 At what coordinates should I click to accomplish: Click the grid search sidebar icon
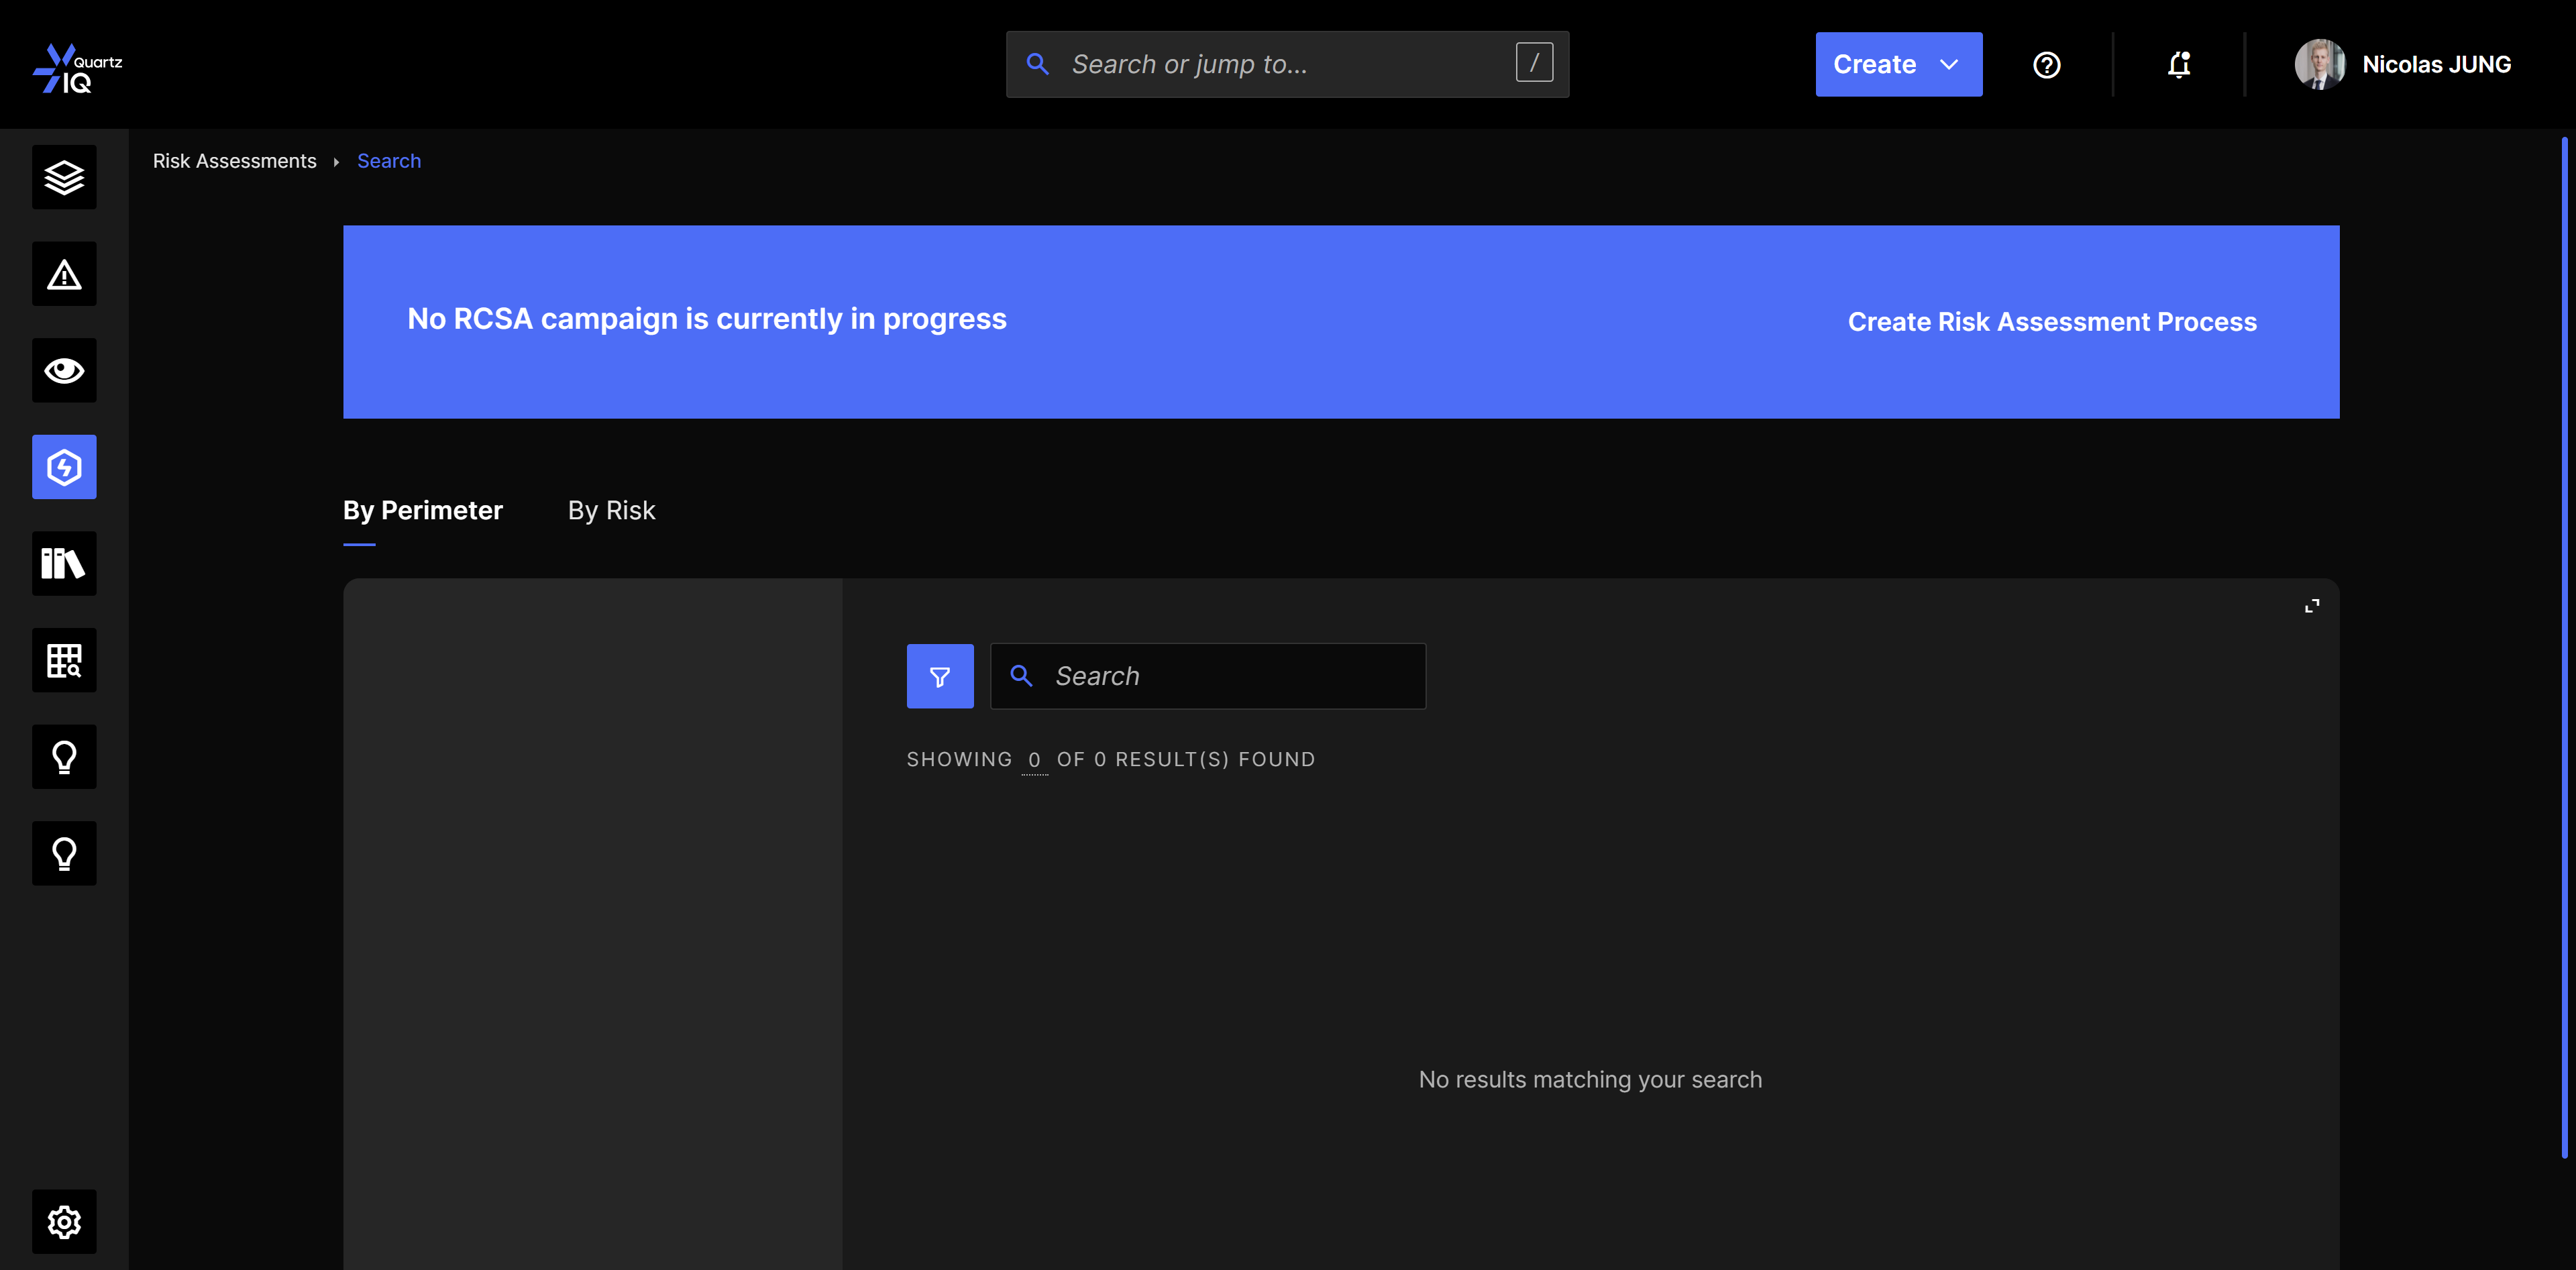64,660
